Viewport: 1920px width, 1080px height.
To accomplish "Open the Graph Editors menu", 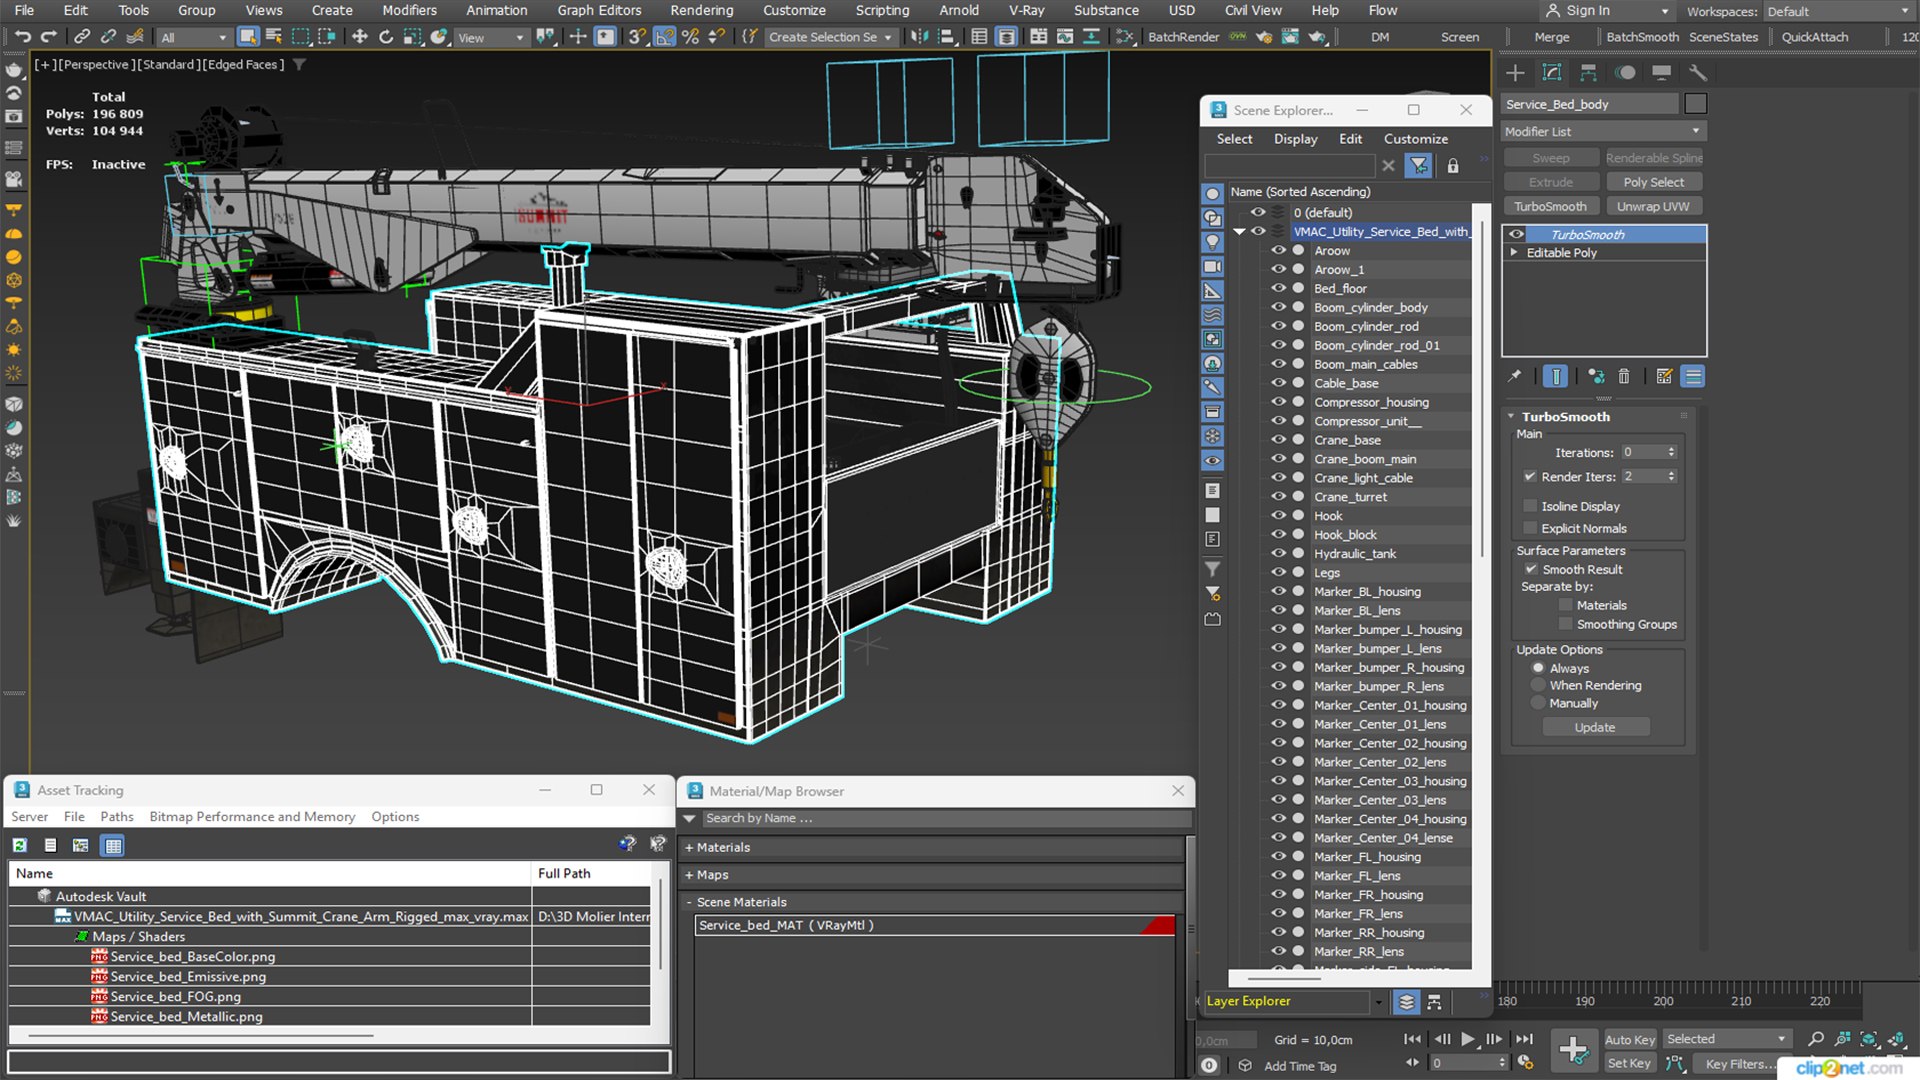I will [x=599, y=10].
